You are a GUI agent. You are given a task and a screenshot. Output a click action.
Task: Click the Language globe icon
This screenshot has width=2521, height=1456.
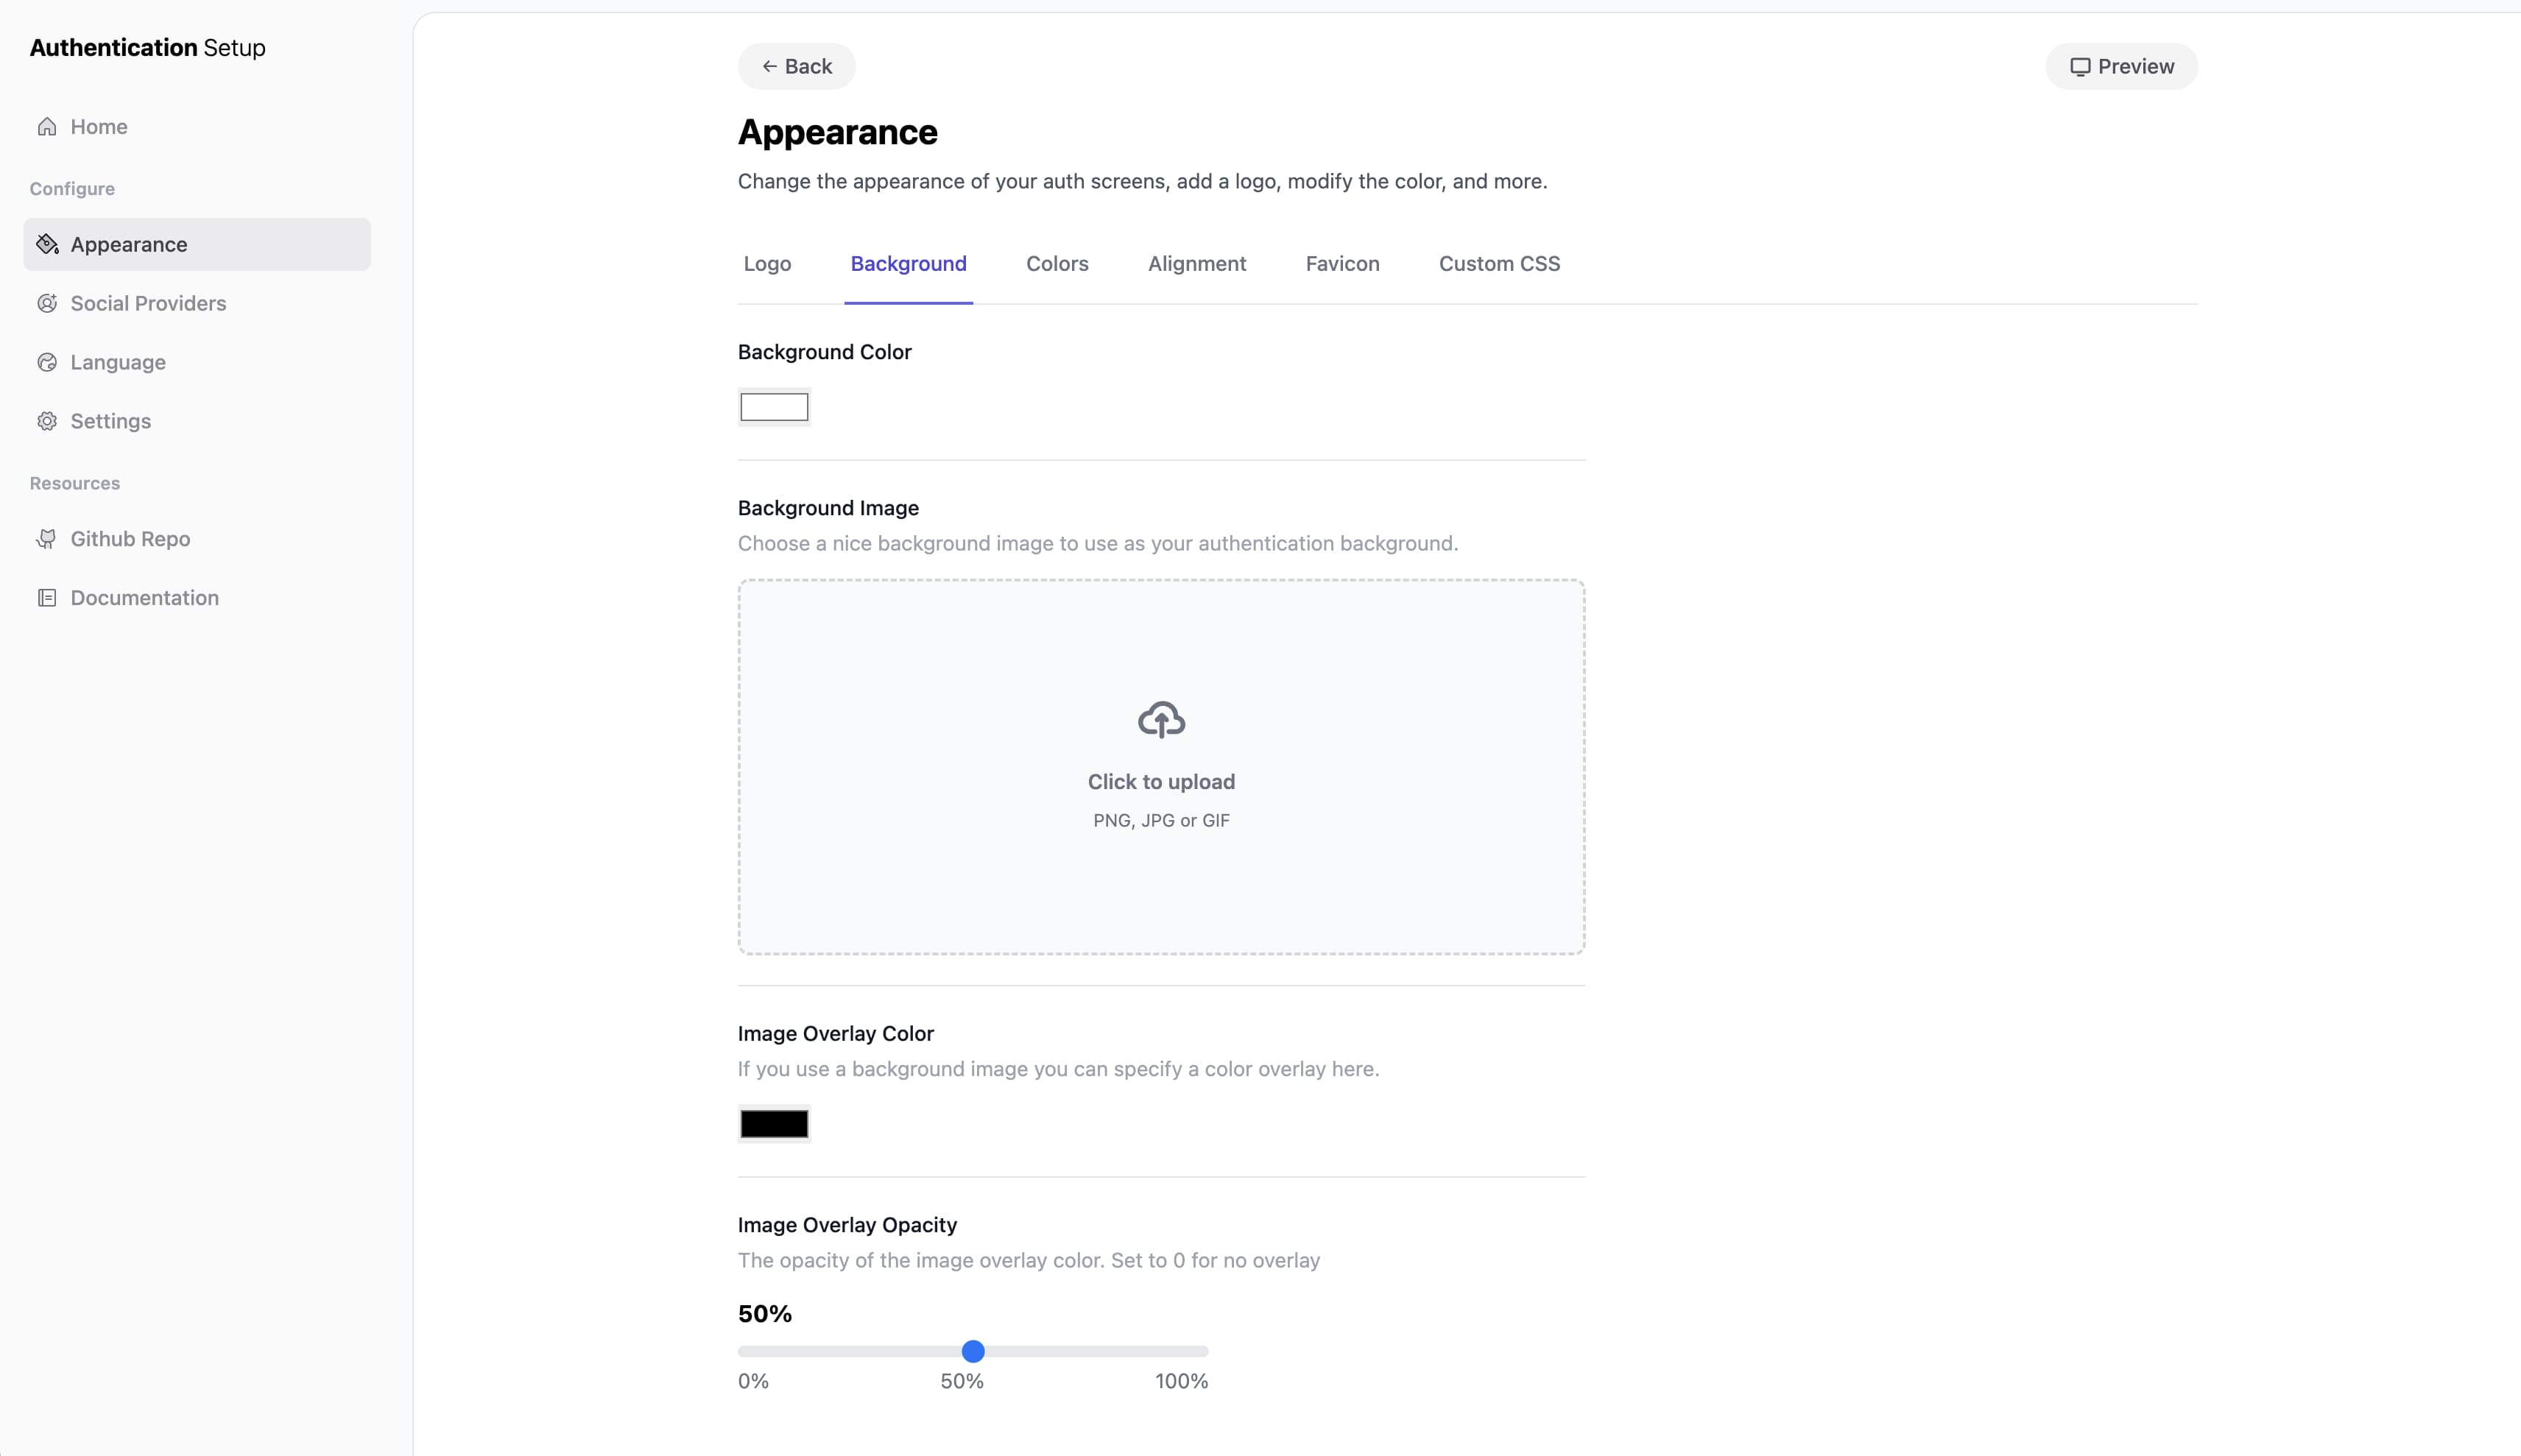click(47, 362)
